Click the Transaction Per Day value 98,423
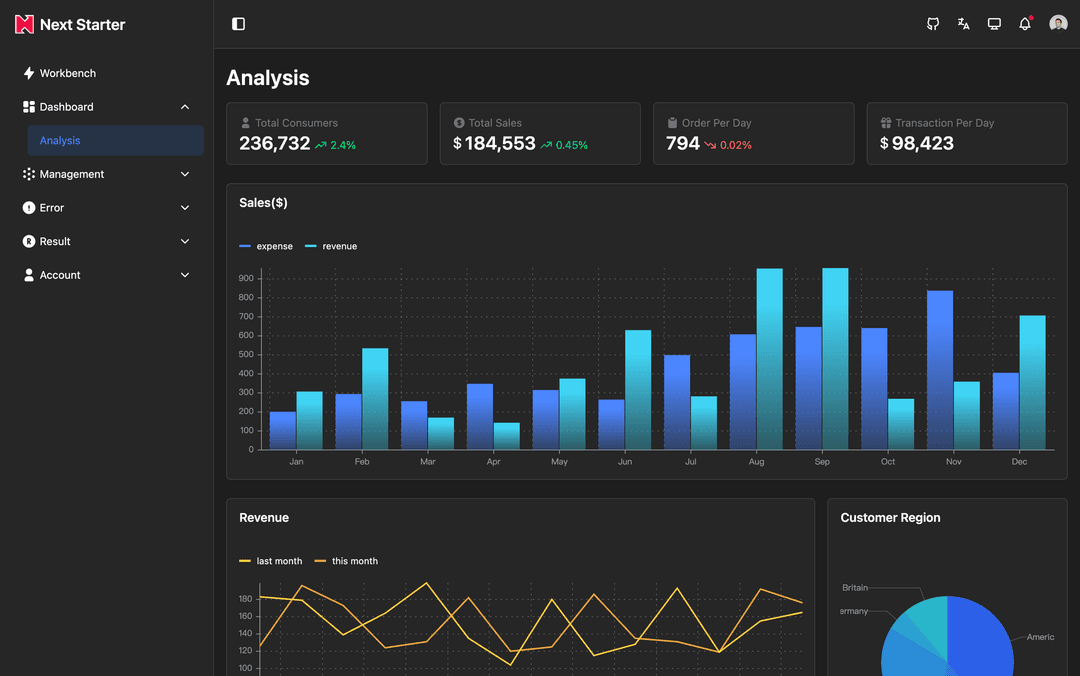Screen dimensions: 1080x676 tap(923, 143)
